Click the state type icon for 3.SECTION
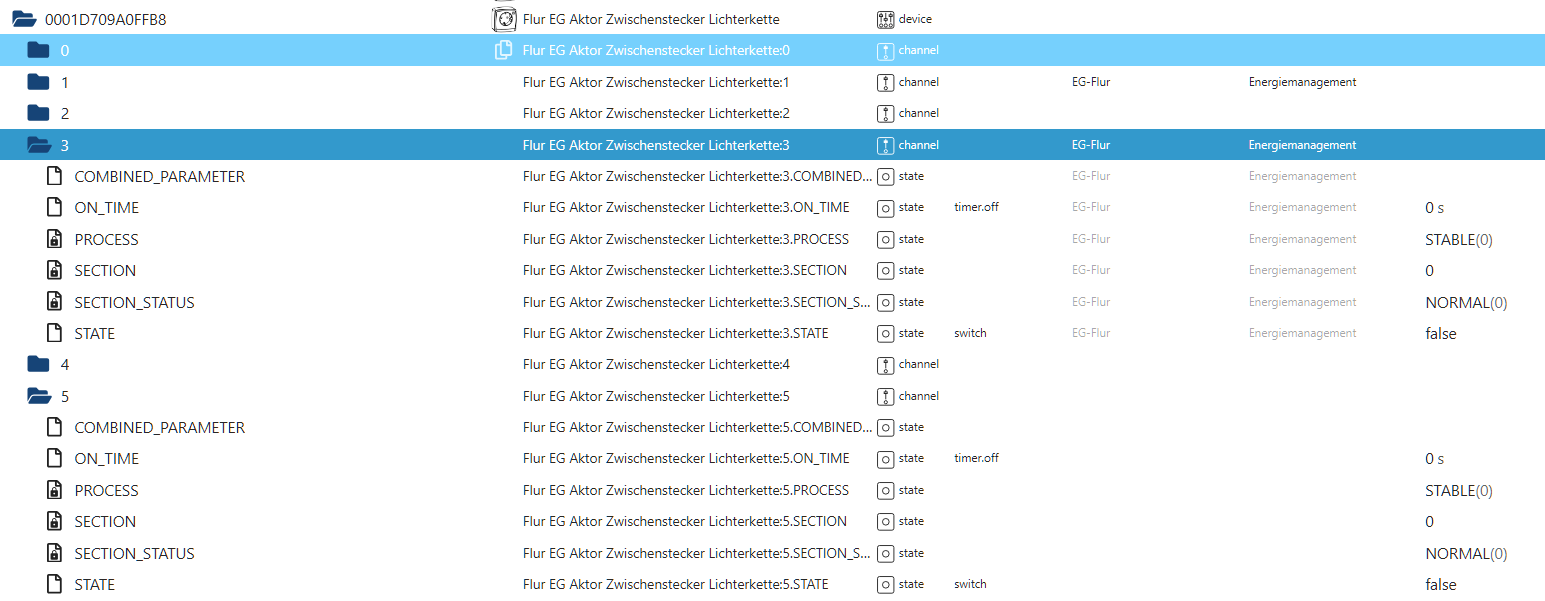Viewport: 1545px width, 601px height. 885,270
